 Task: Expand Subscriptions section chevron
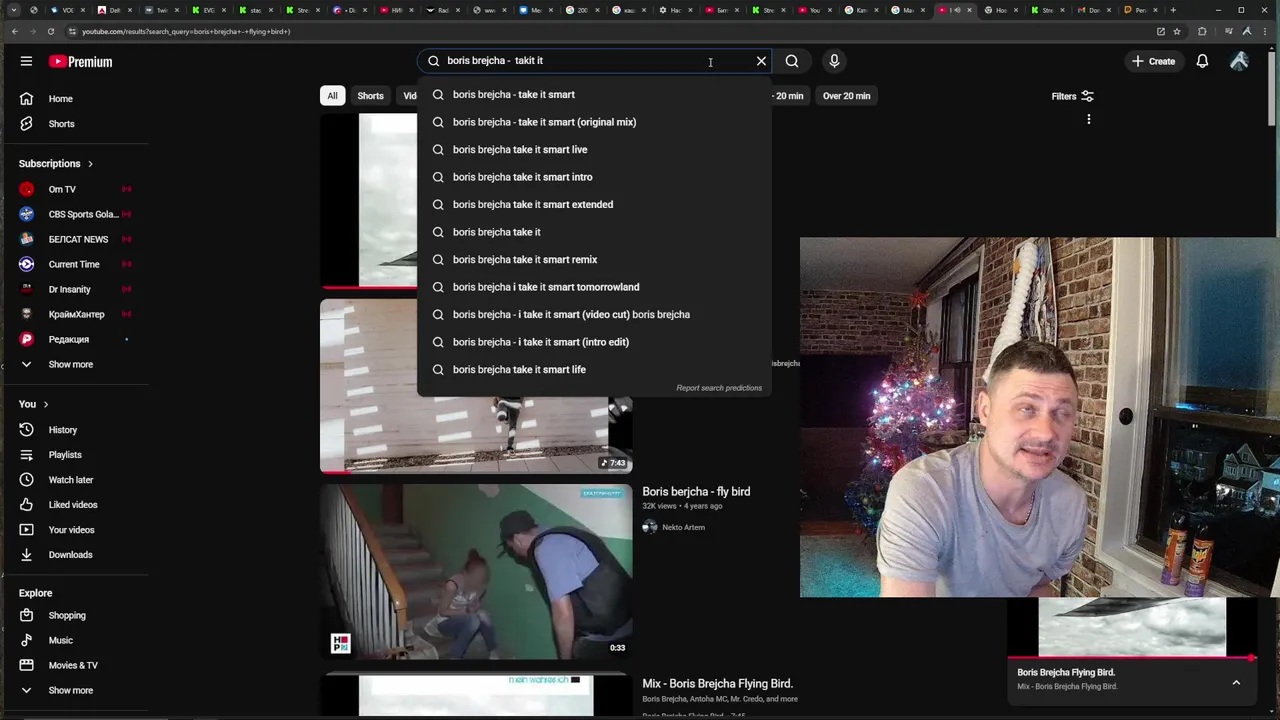coord(90,164)
